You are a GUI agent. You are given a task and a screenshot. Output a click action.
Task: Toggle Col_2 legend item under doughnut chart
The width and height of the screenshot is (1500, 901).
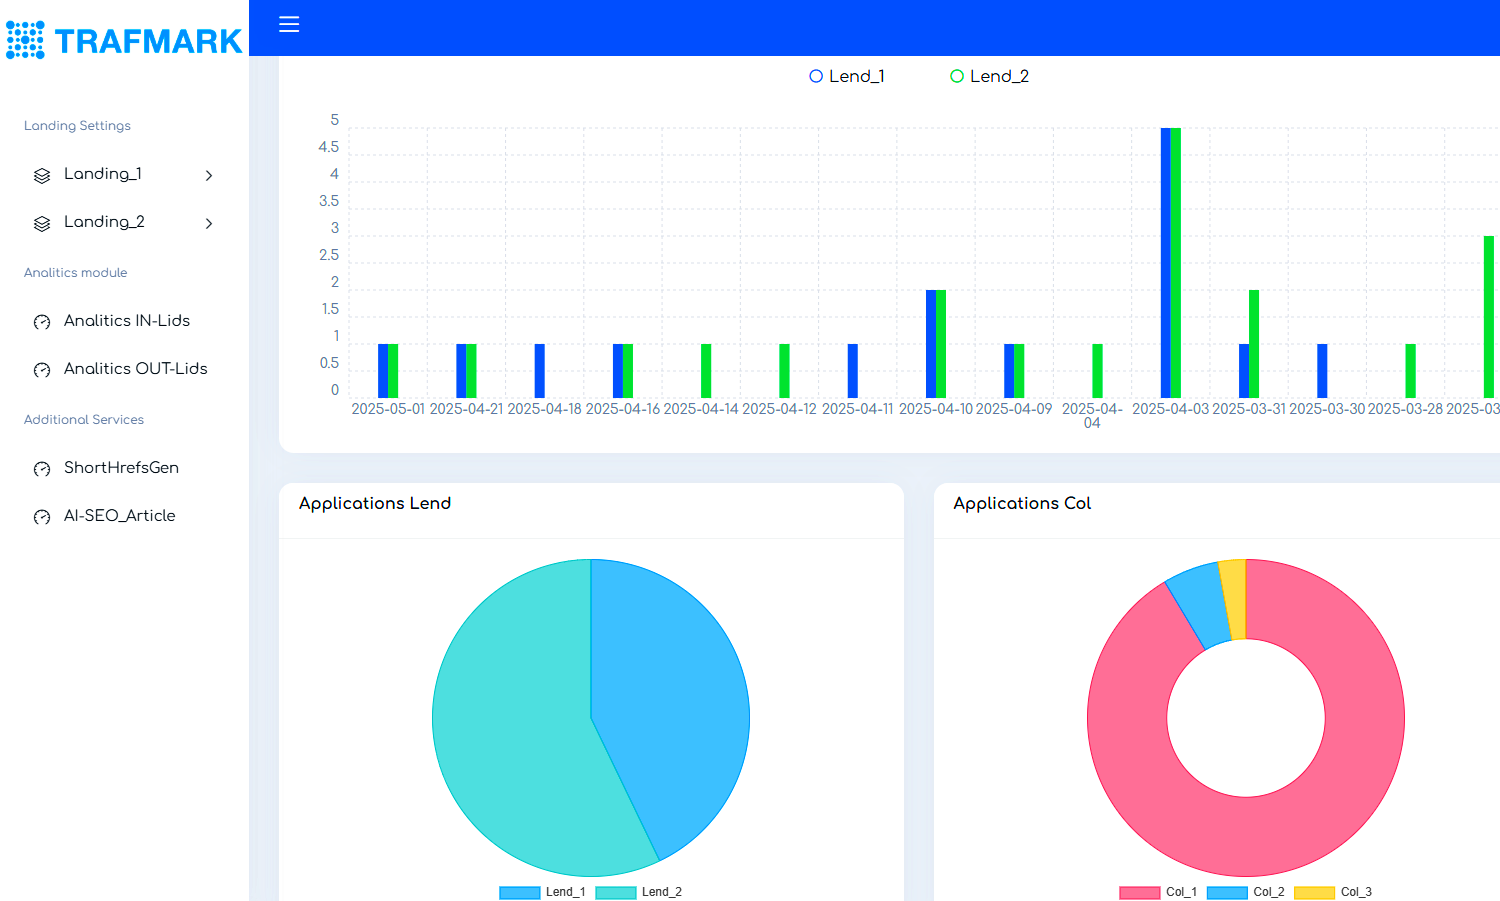(1246, 892)
